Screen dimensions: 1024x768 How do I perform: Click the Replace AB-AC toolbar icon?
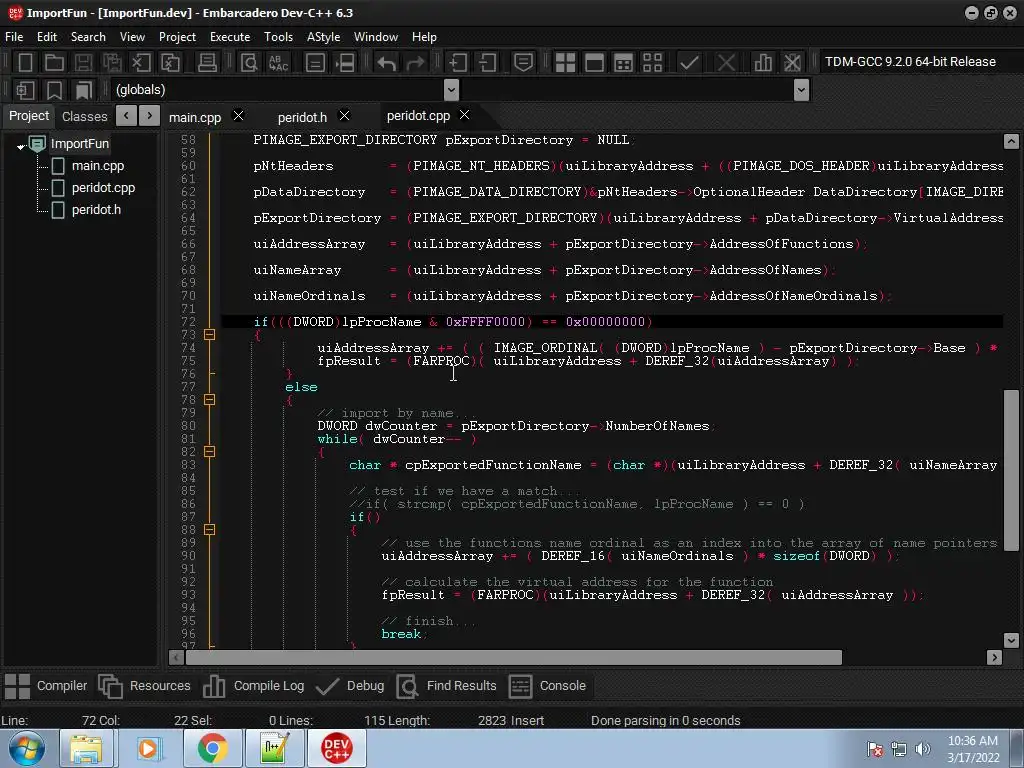point(278,63)
